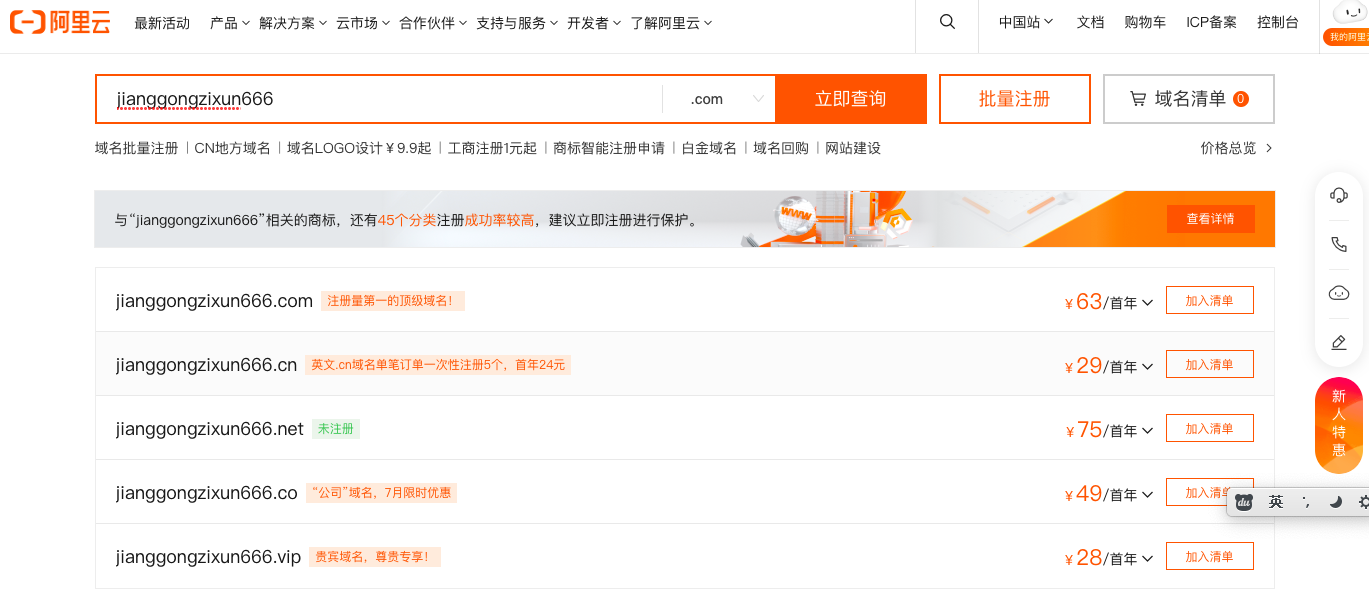The image size is (1369, 593).
Task: Open the 价格总览 link
Action: pos(1236,148)
